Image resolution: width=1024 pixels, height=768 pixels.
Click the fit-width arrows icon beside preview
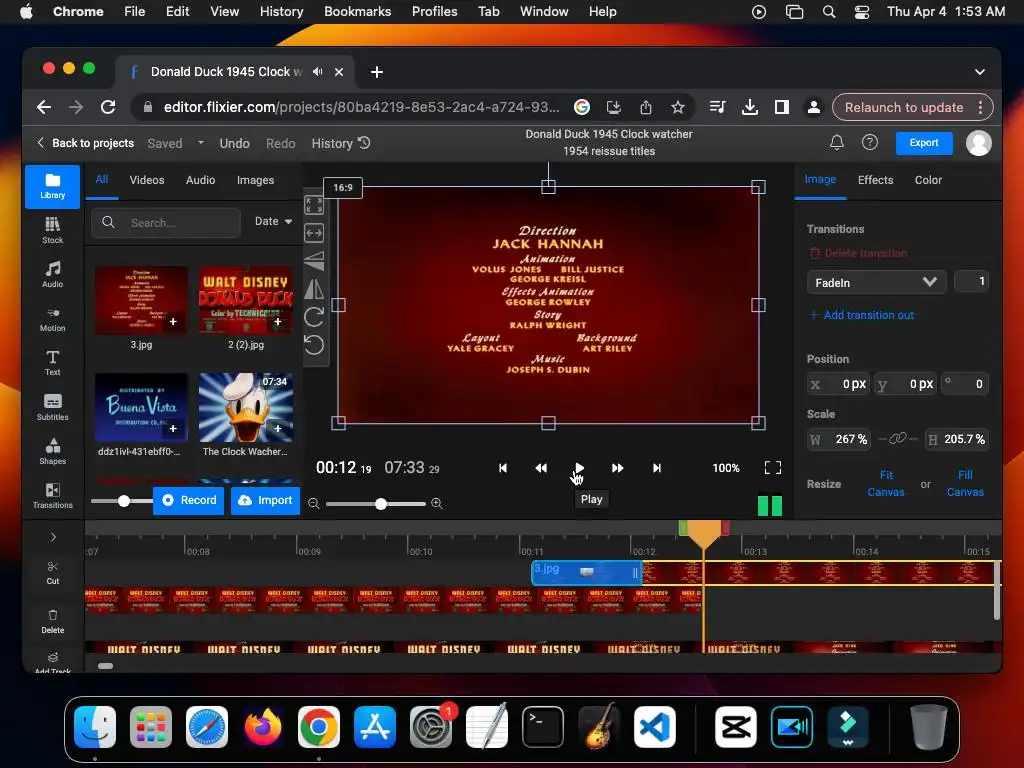(x=314, y=232)
